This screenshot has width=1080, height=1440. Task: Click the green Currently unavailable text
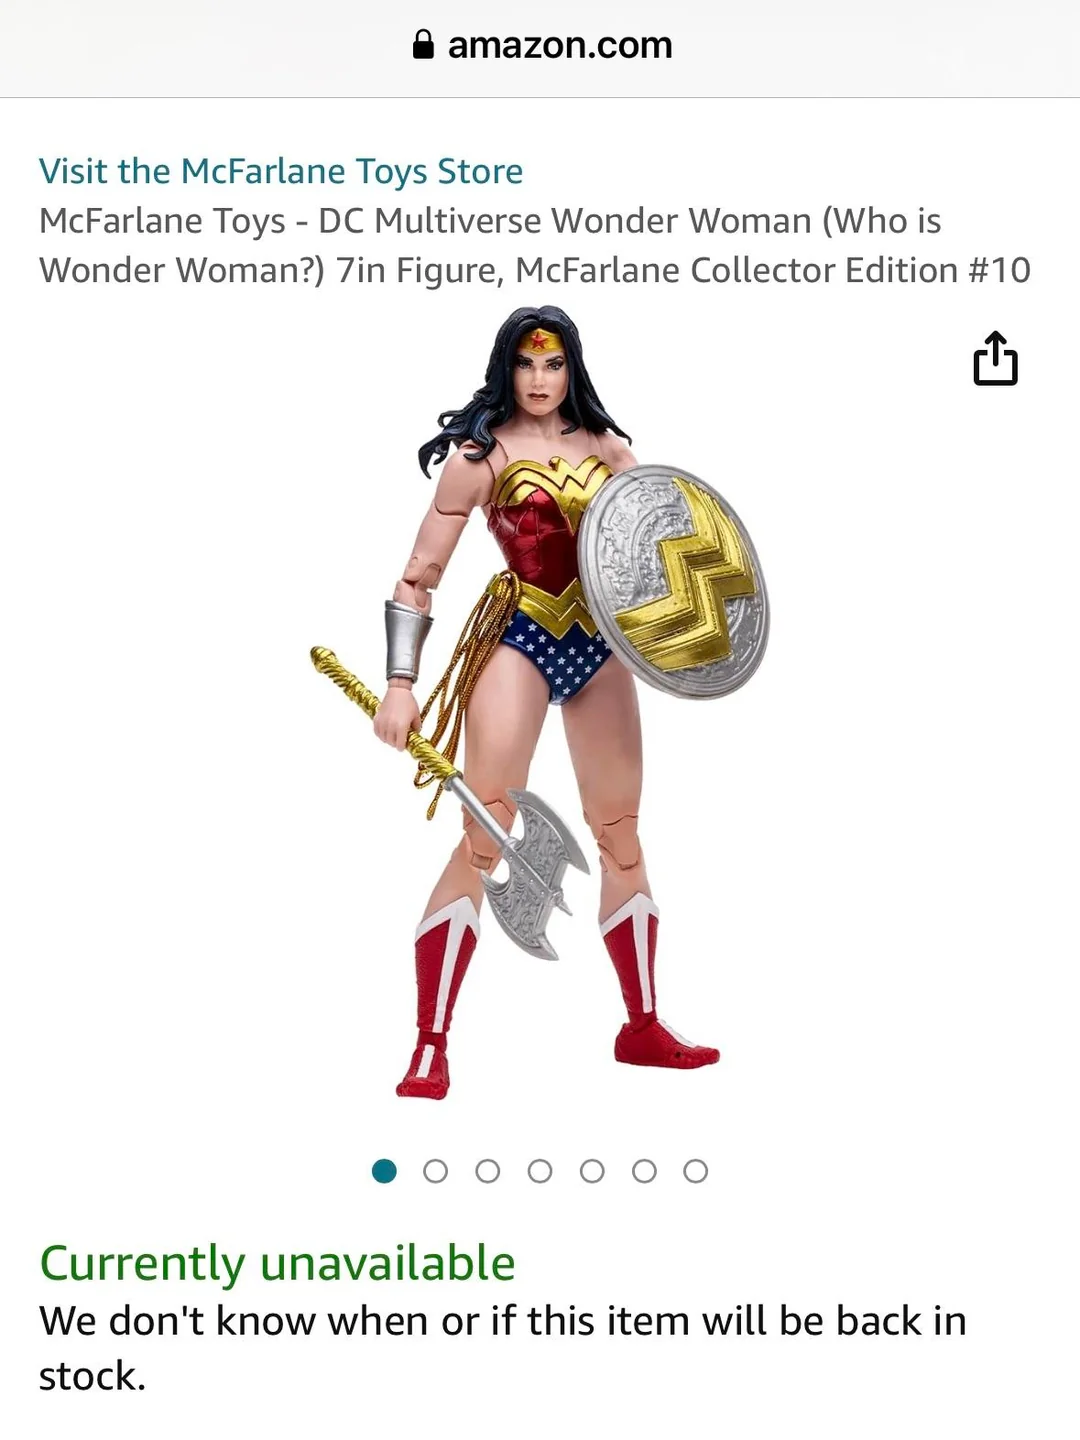[x=277, y=1263]
